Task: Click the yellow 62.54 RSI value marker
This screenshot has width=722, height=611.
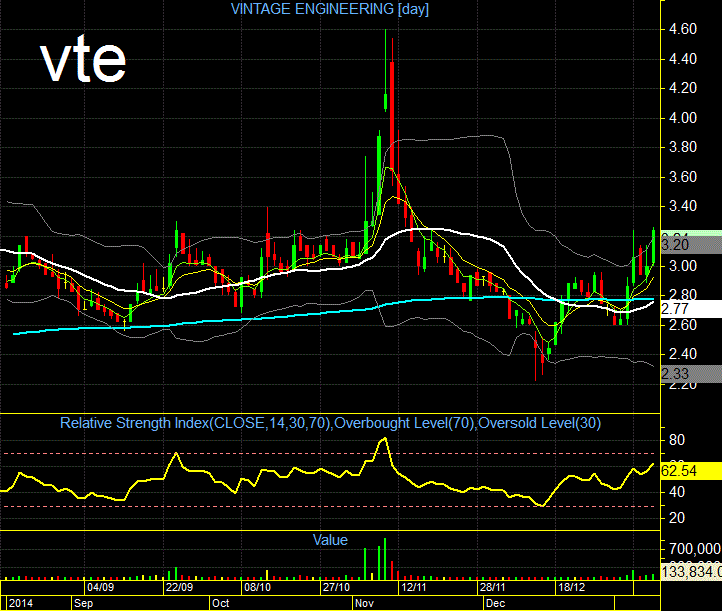Action: pos(691,471)
